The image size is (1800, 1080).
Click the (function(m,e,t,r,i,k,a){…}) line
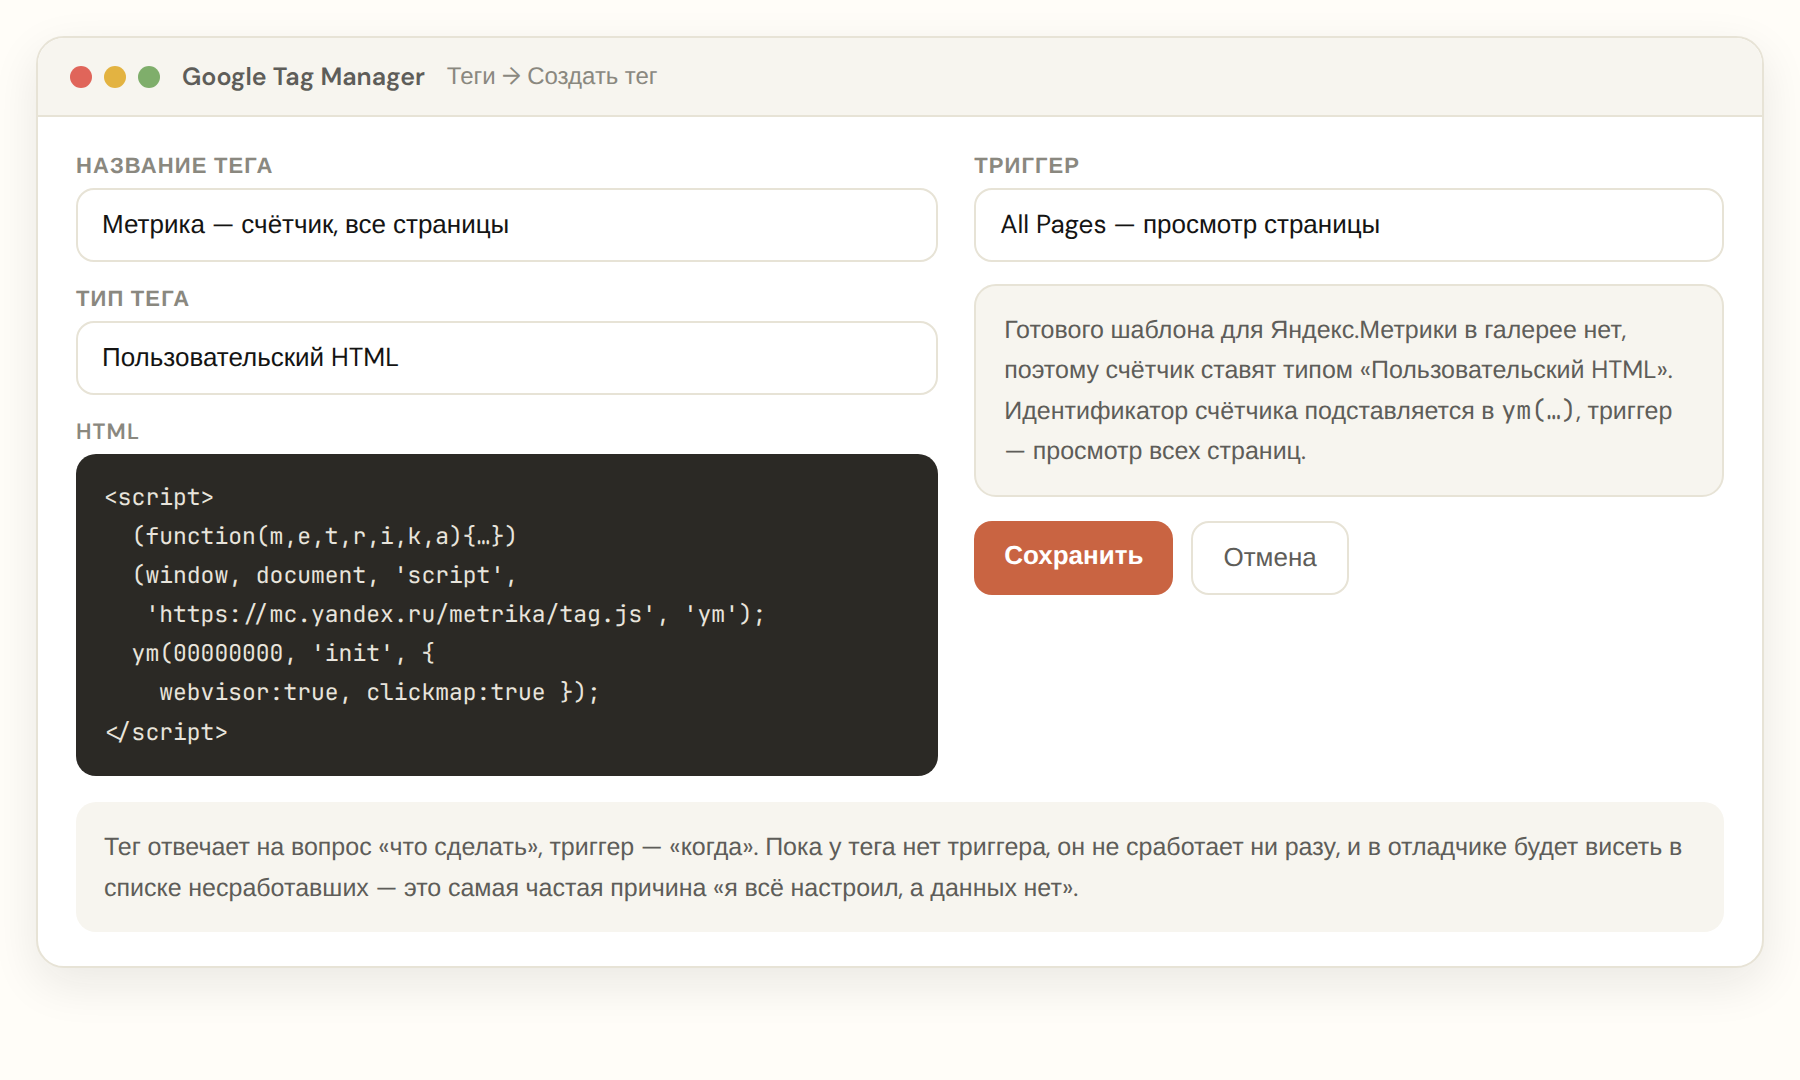tap(324, 536)
